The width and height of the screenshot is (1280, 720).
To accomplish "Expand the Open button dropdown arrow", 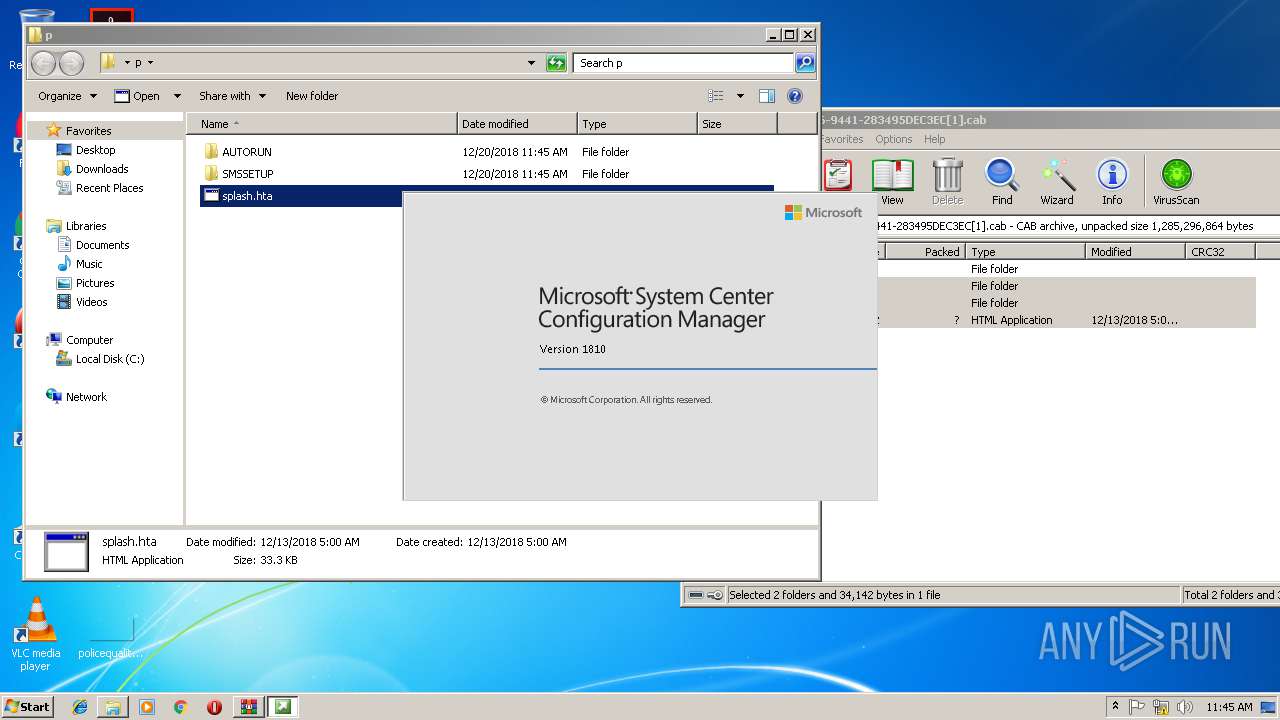I will tap(177, 96).
